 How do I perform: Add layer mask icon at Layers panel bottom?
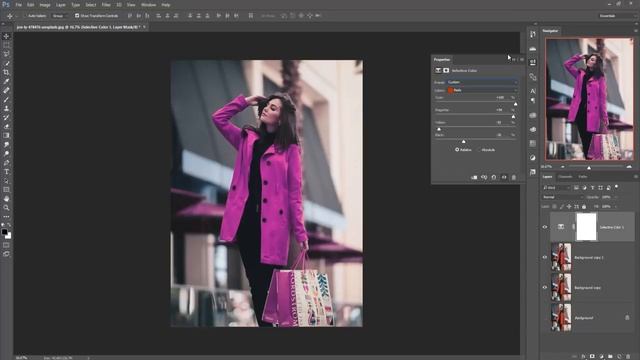[592, 356]
